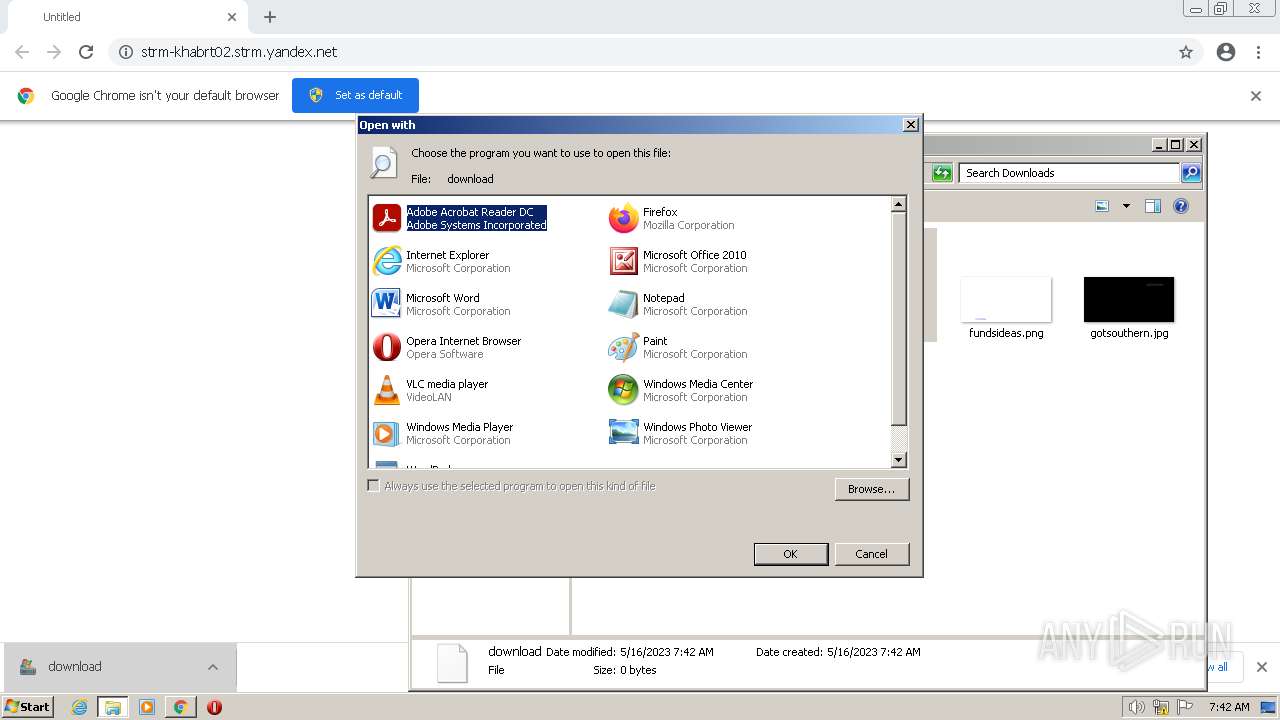Expand the download item chevron menu
The height and width of the screenshot is (720, 1280).
click(x=213, y=667)
